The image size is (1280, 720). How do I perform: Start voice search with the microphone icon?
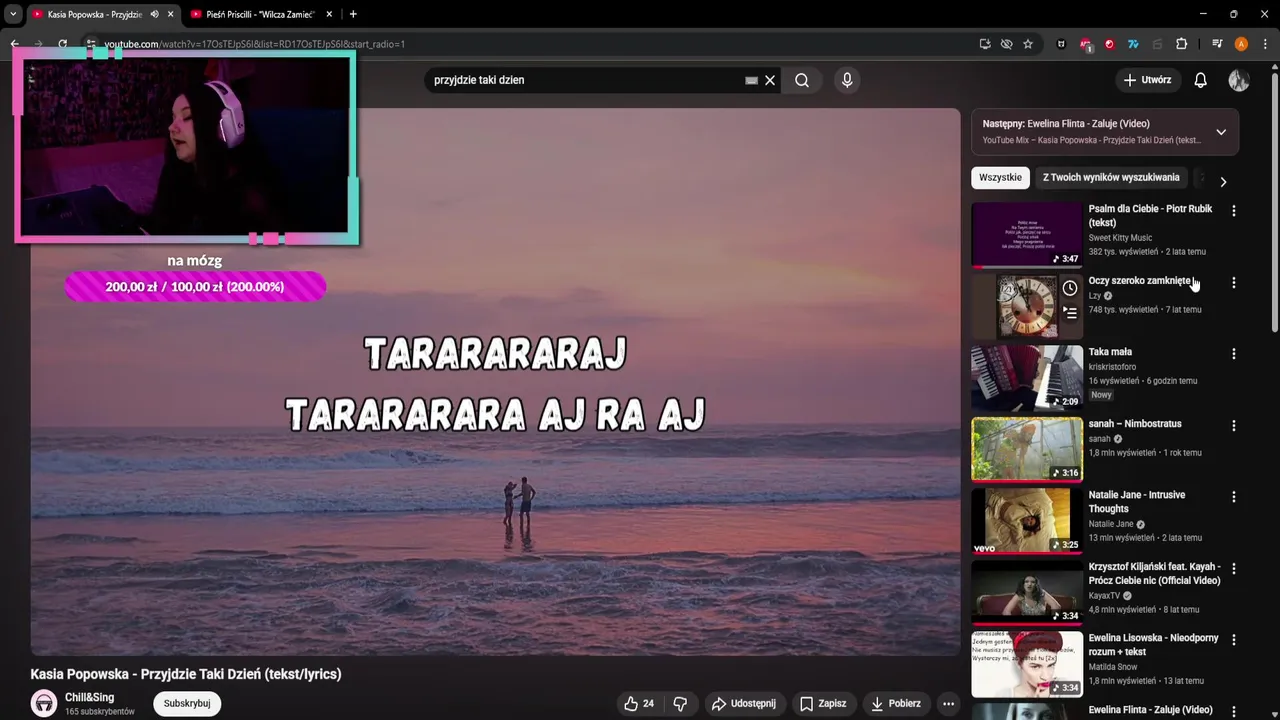(x=847, y=80)
